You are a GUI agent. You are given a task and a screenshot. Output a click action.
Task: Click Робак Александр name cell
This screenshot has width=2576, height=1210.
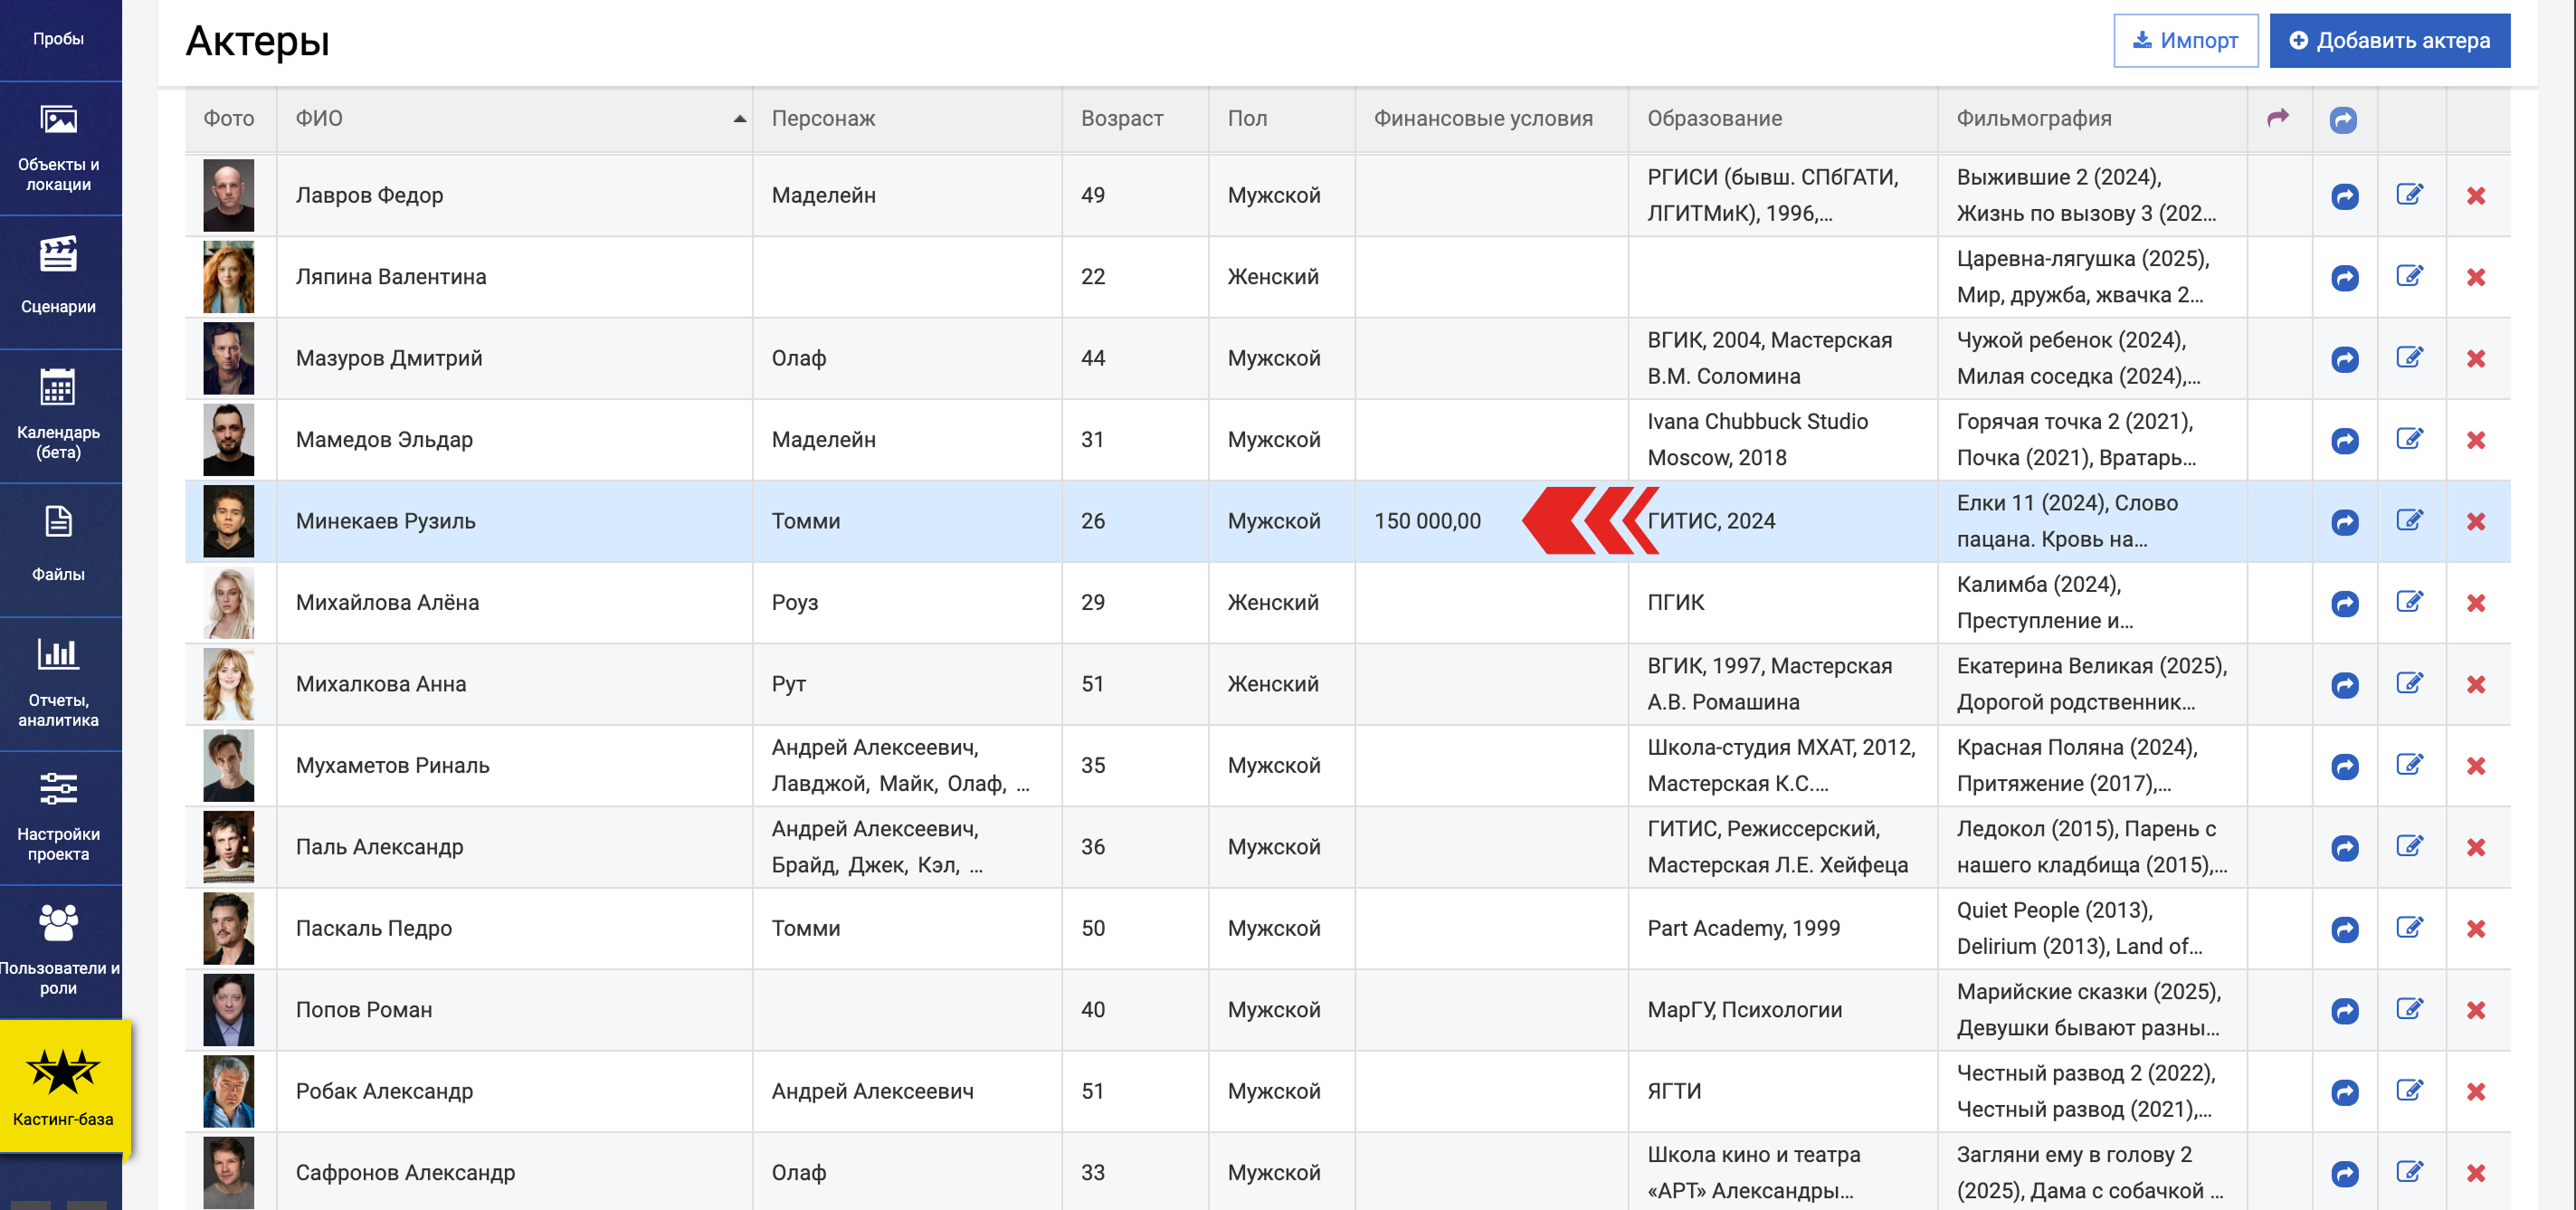tap(514, 1092)
